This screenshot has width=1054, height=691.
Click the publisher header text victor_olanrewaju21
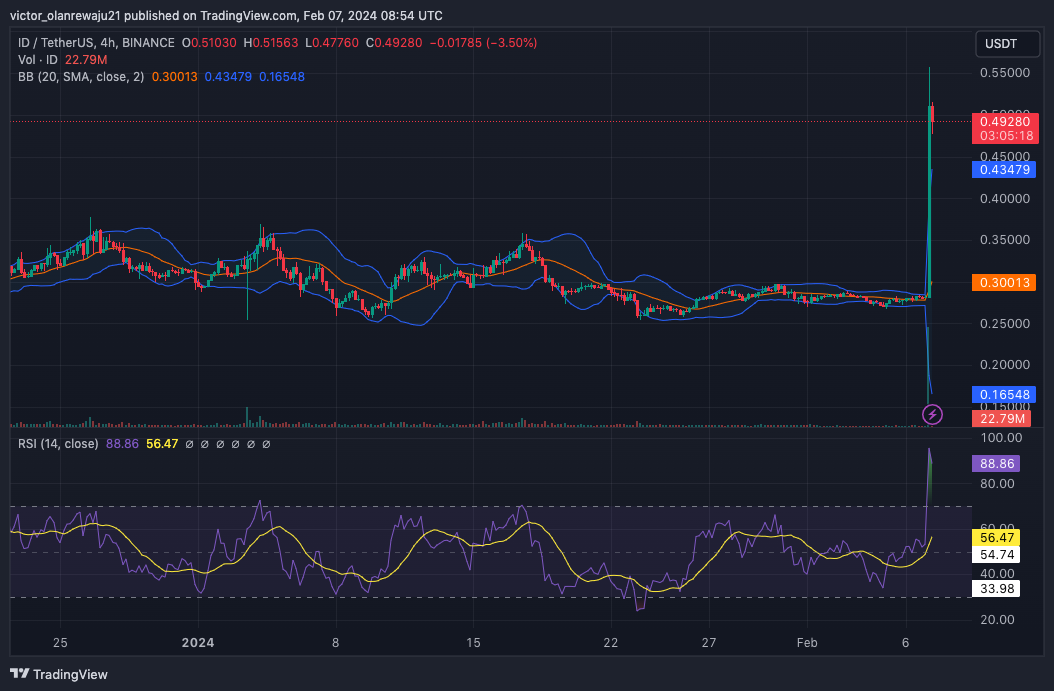pos(65,15)
